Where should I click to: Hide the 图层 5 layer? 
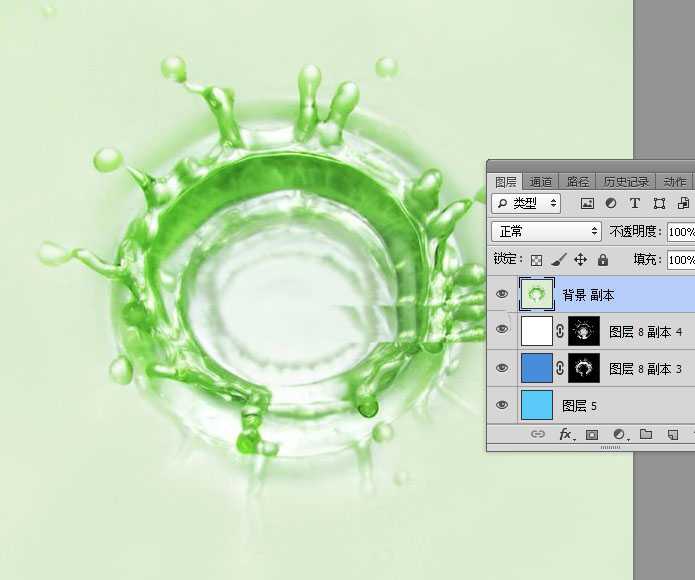click(x=502, y=405)
